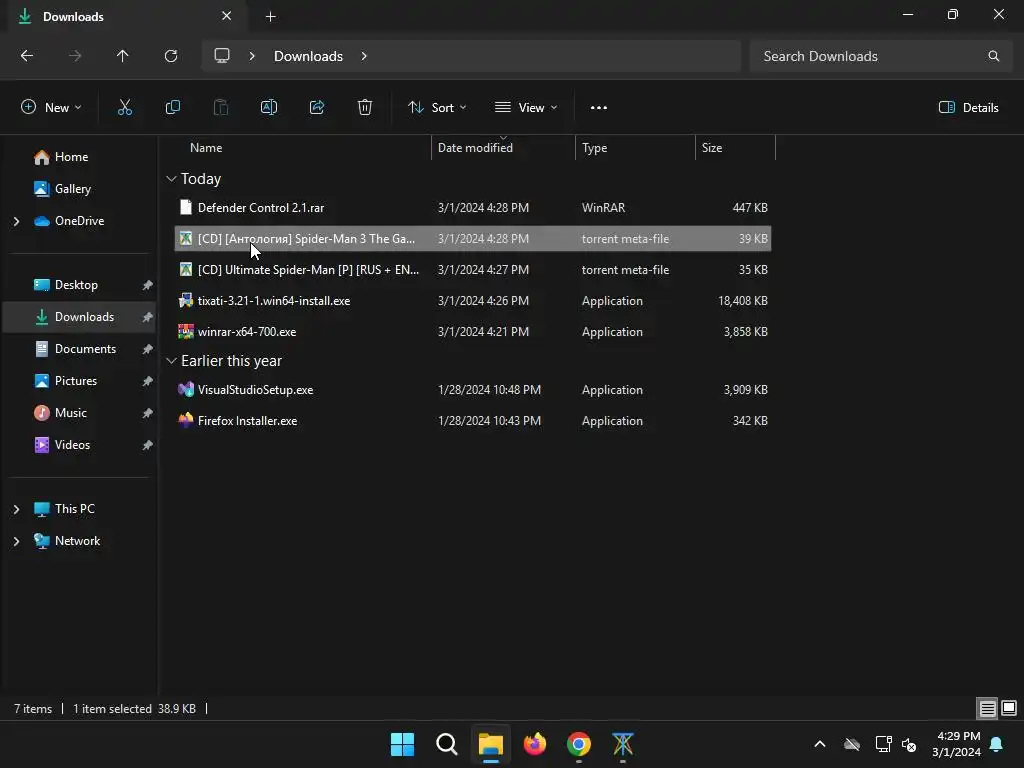Collapse the Earlier this year group
Viewport: 1024px width, 768px height.
point(171,360)
